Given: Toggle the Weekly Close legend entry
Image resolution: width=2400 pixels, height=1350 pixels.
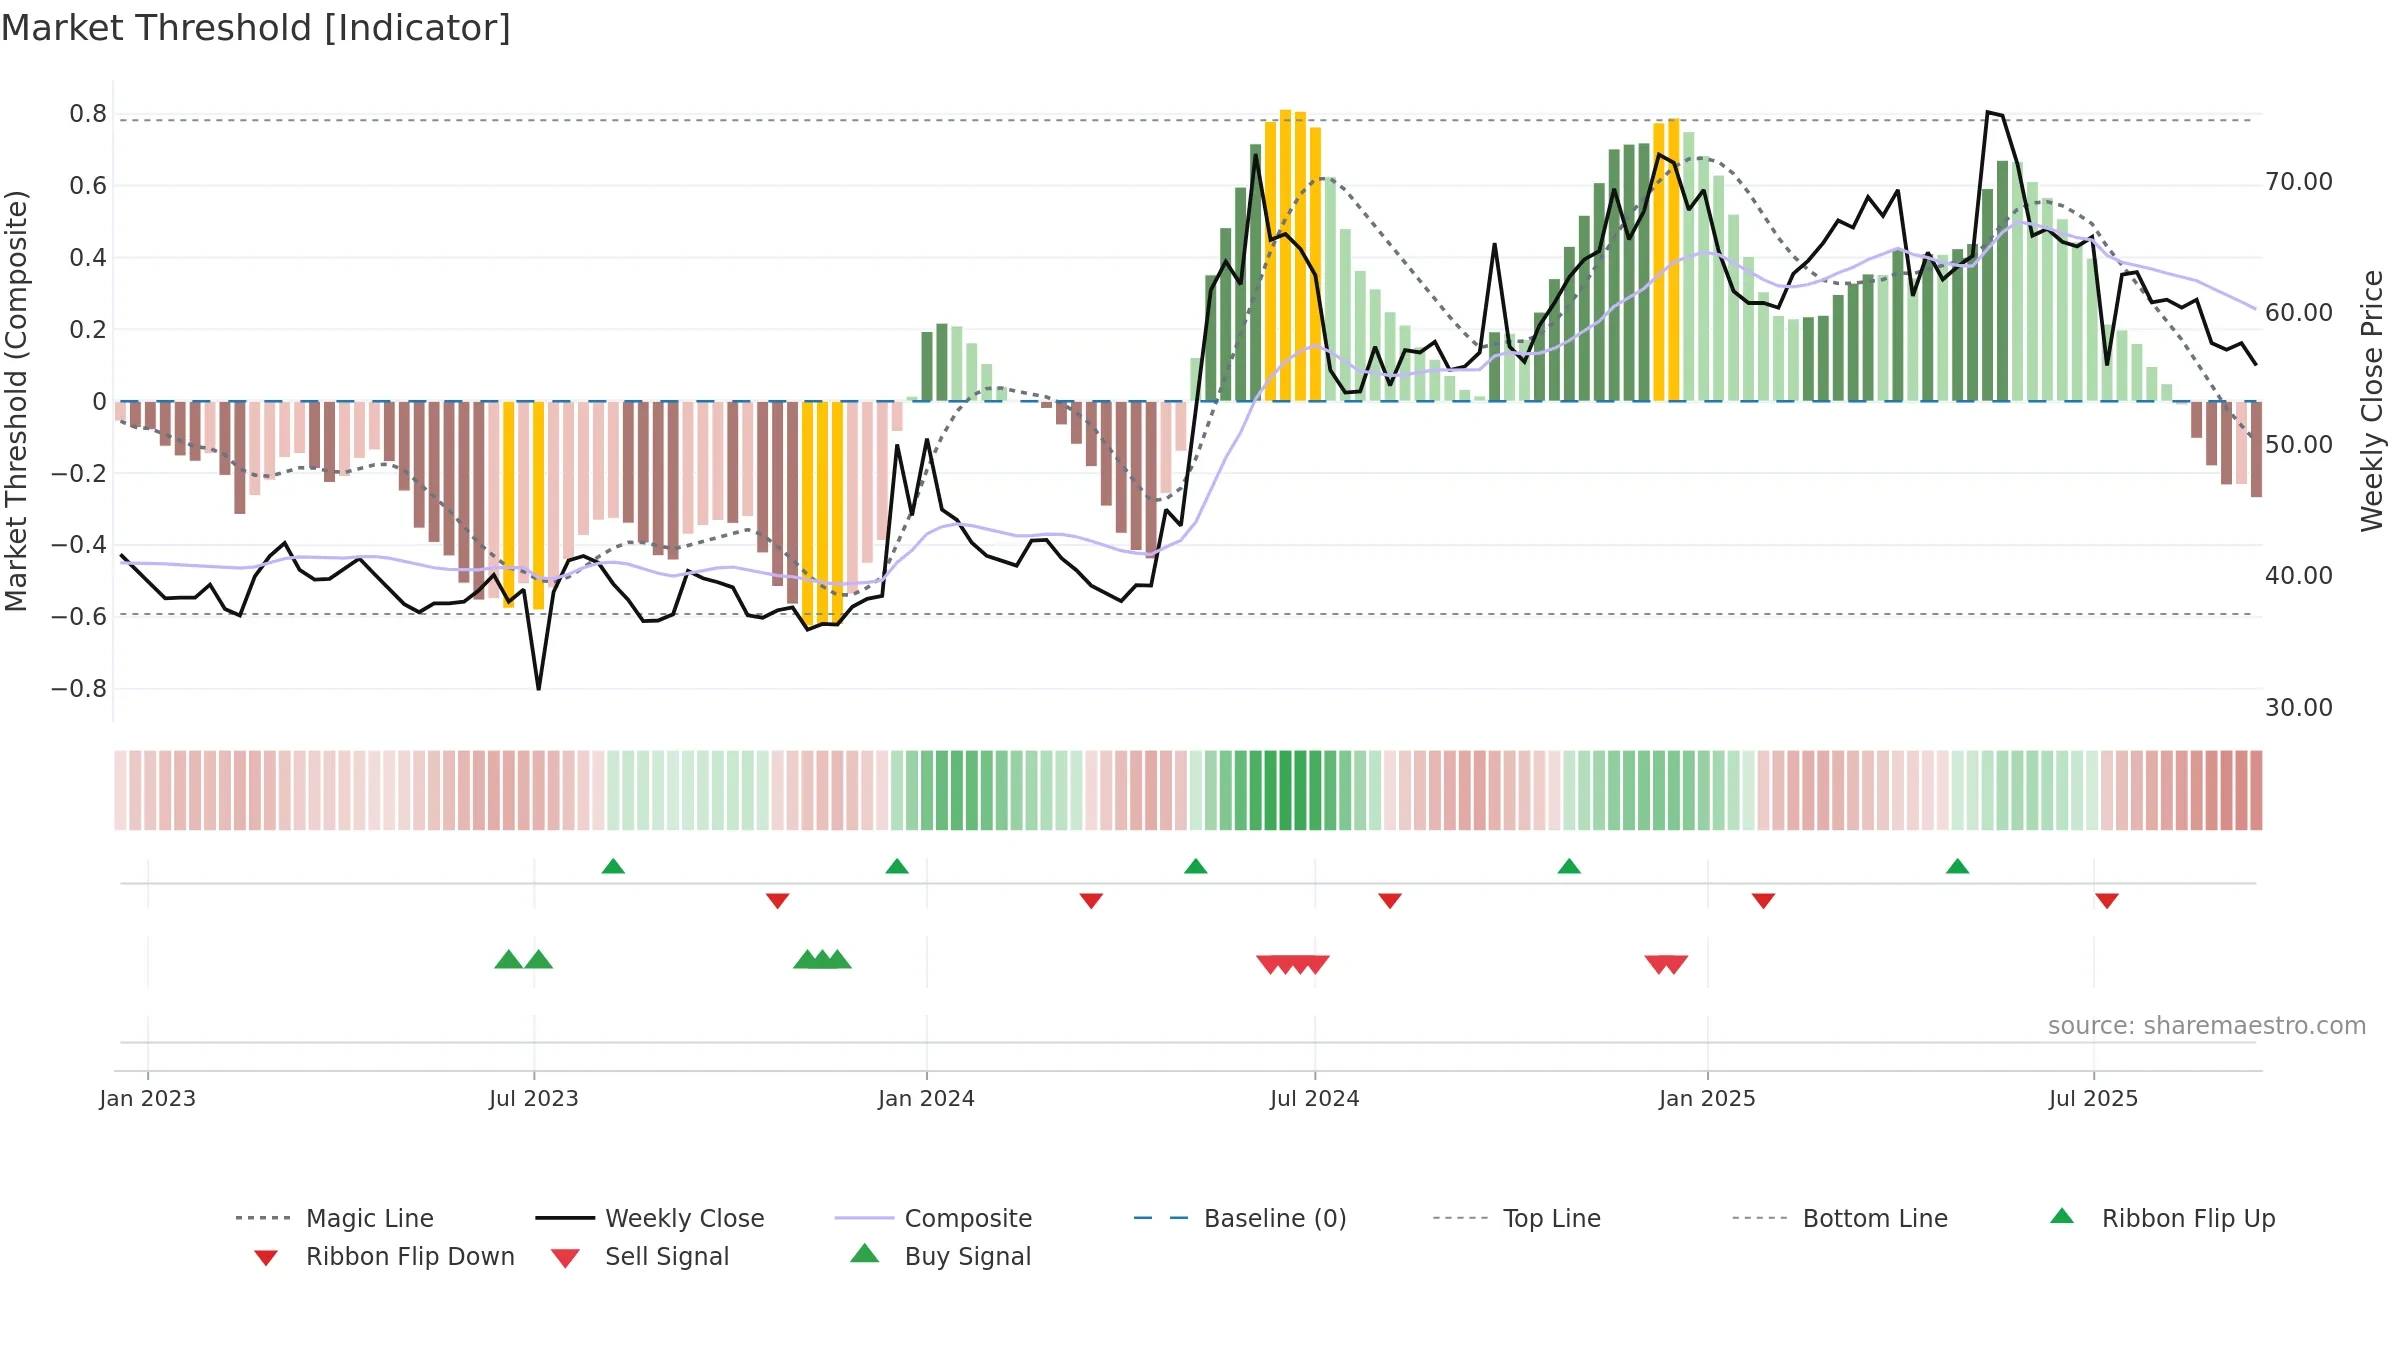Looking at the screenshot, I should (x=650, y=1218).
